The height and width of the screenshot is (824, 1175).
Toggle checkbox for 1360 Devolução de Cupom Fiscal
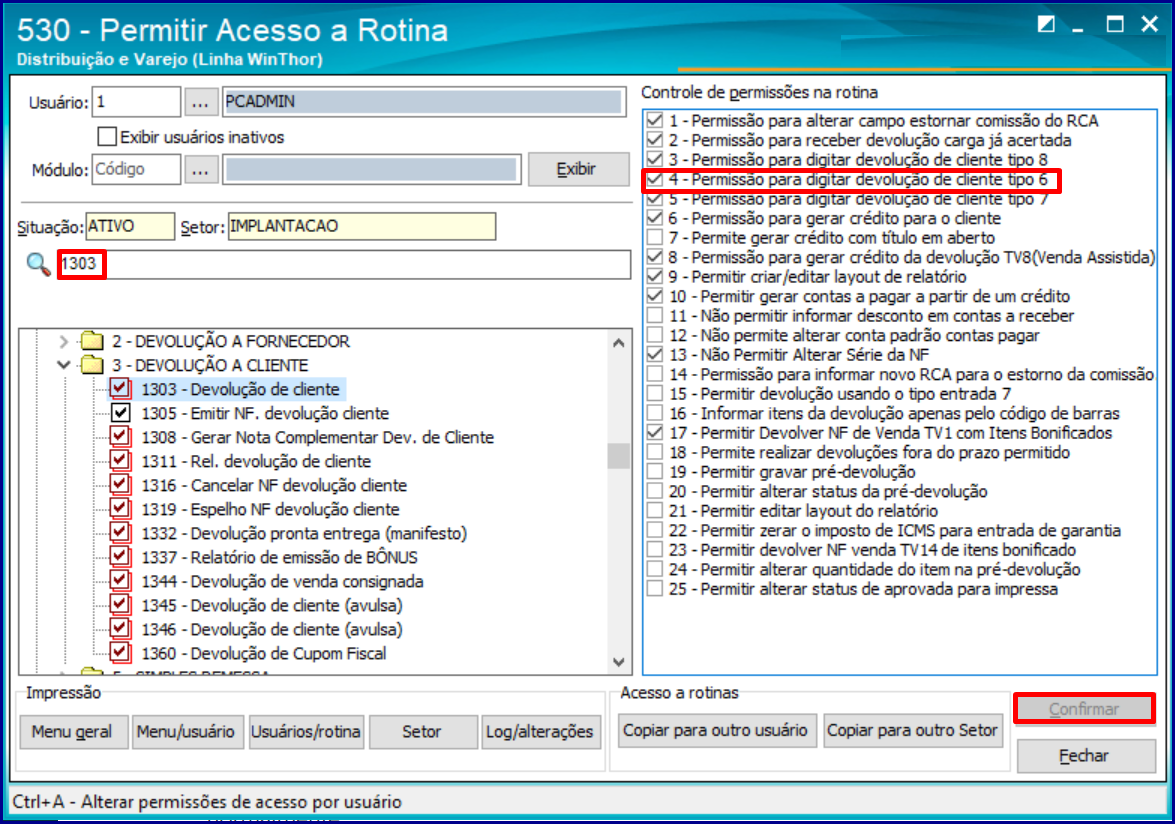[x=120, y=652]
